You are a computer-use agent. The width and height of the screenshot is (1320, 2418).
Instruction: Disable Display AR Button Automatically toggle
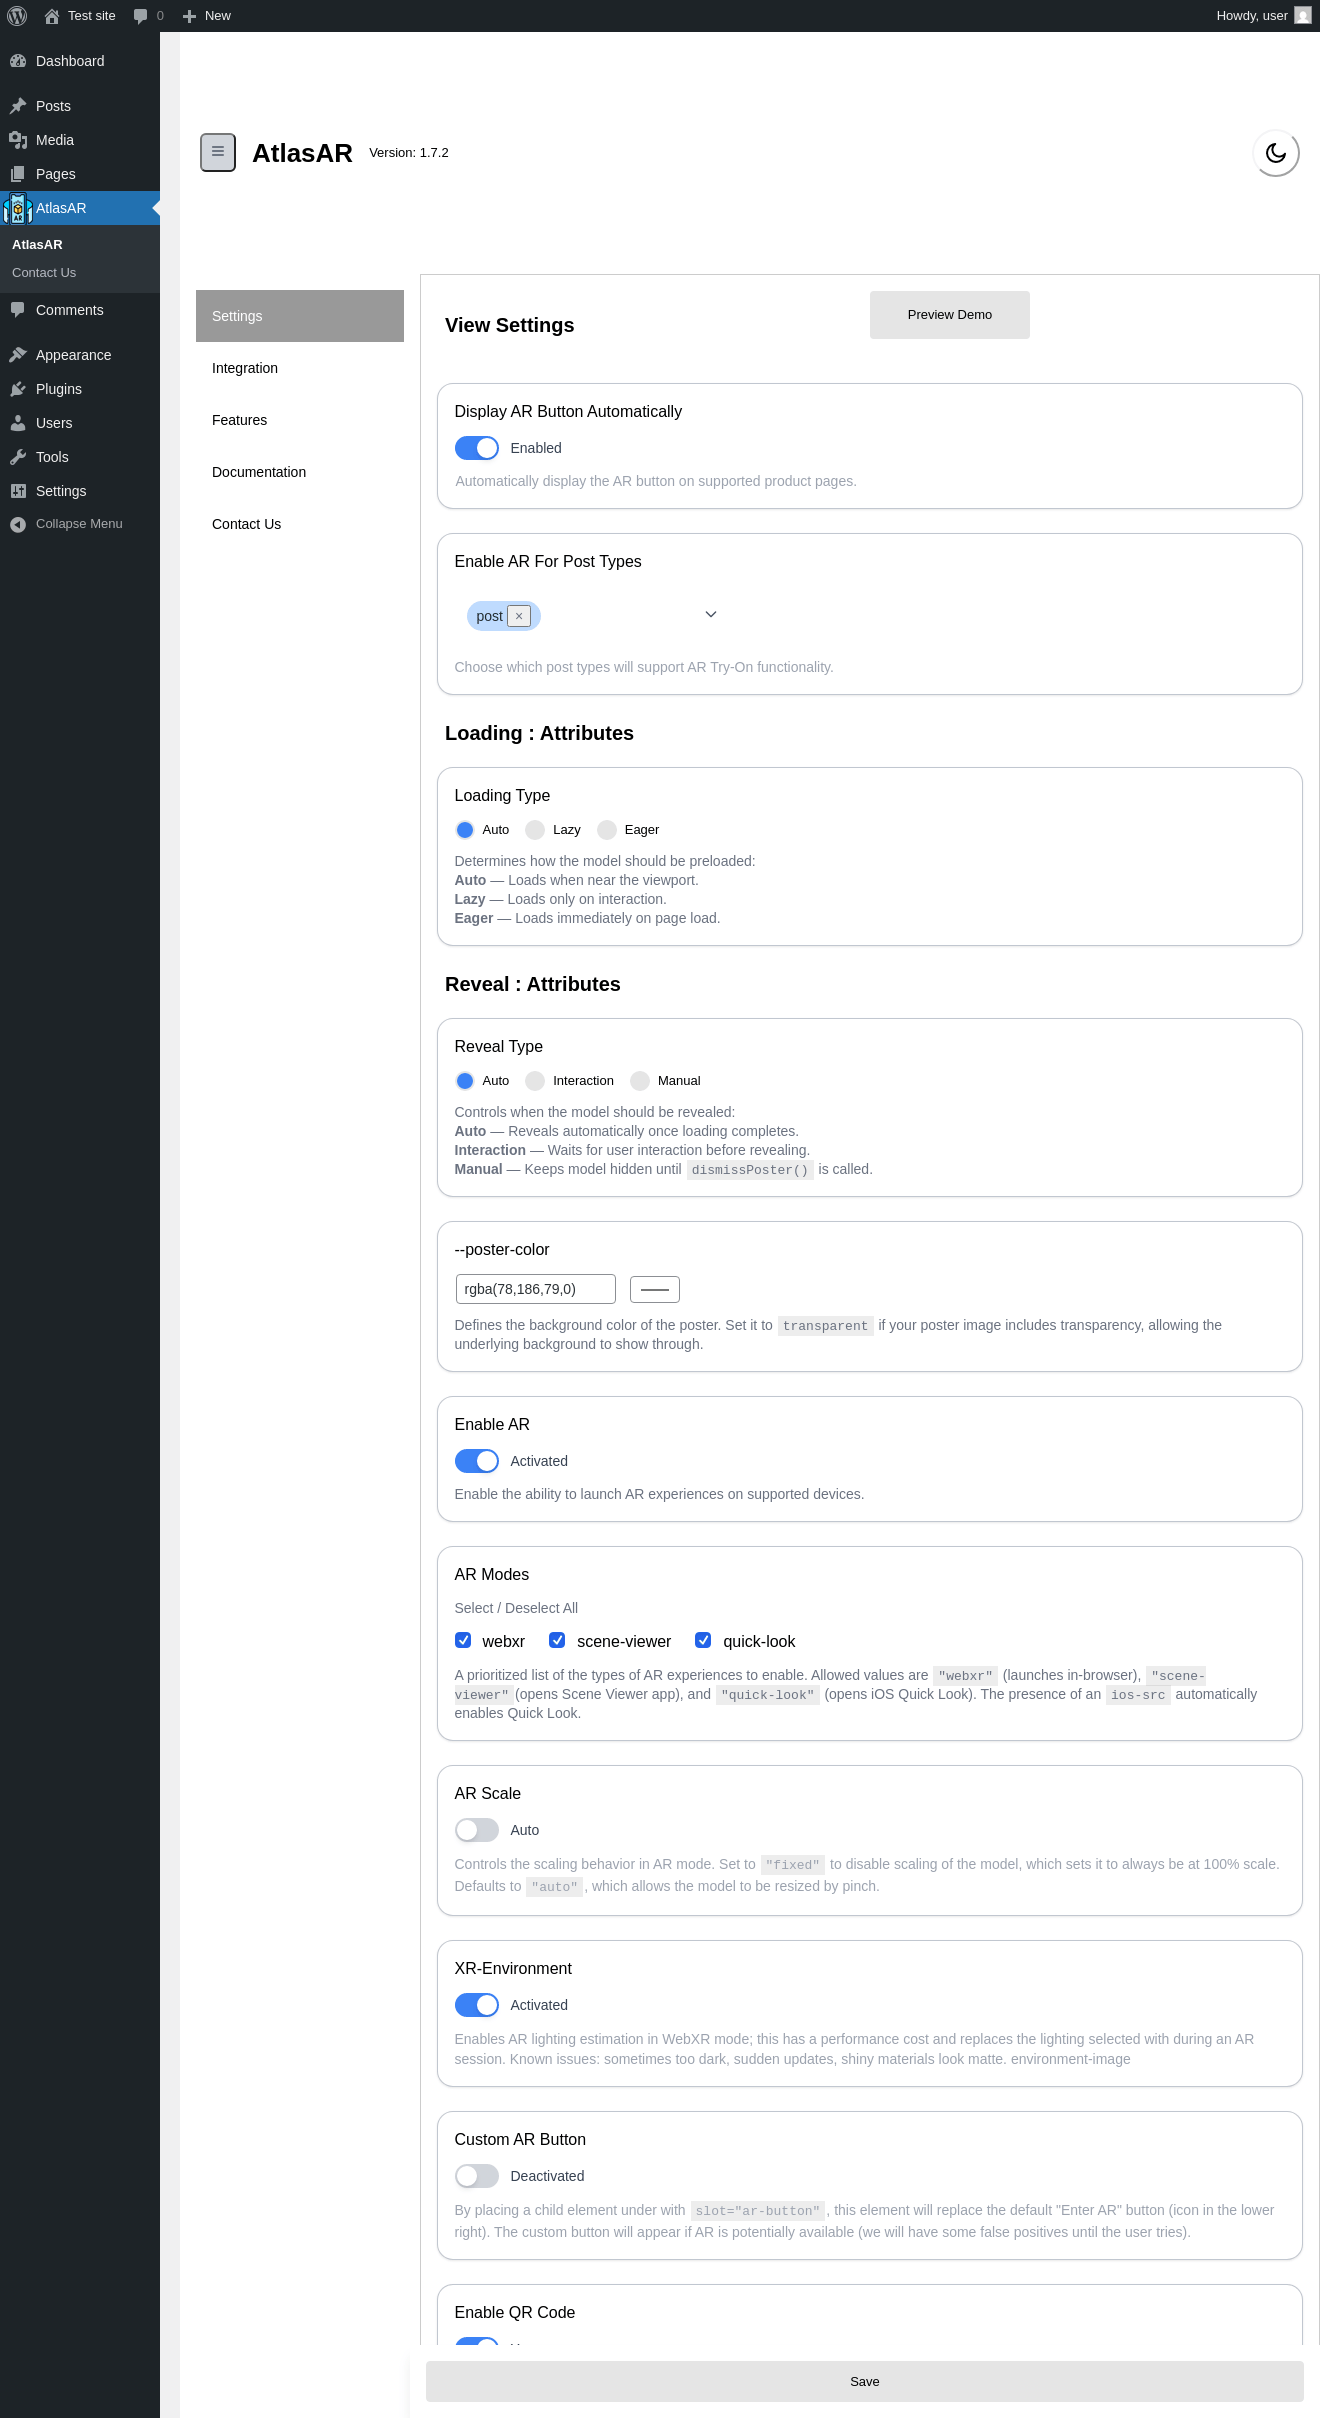click(x=477, y=448)
